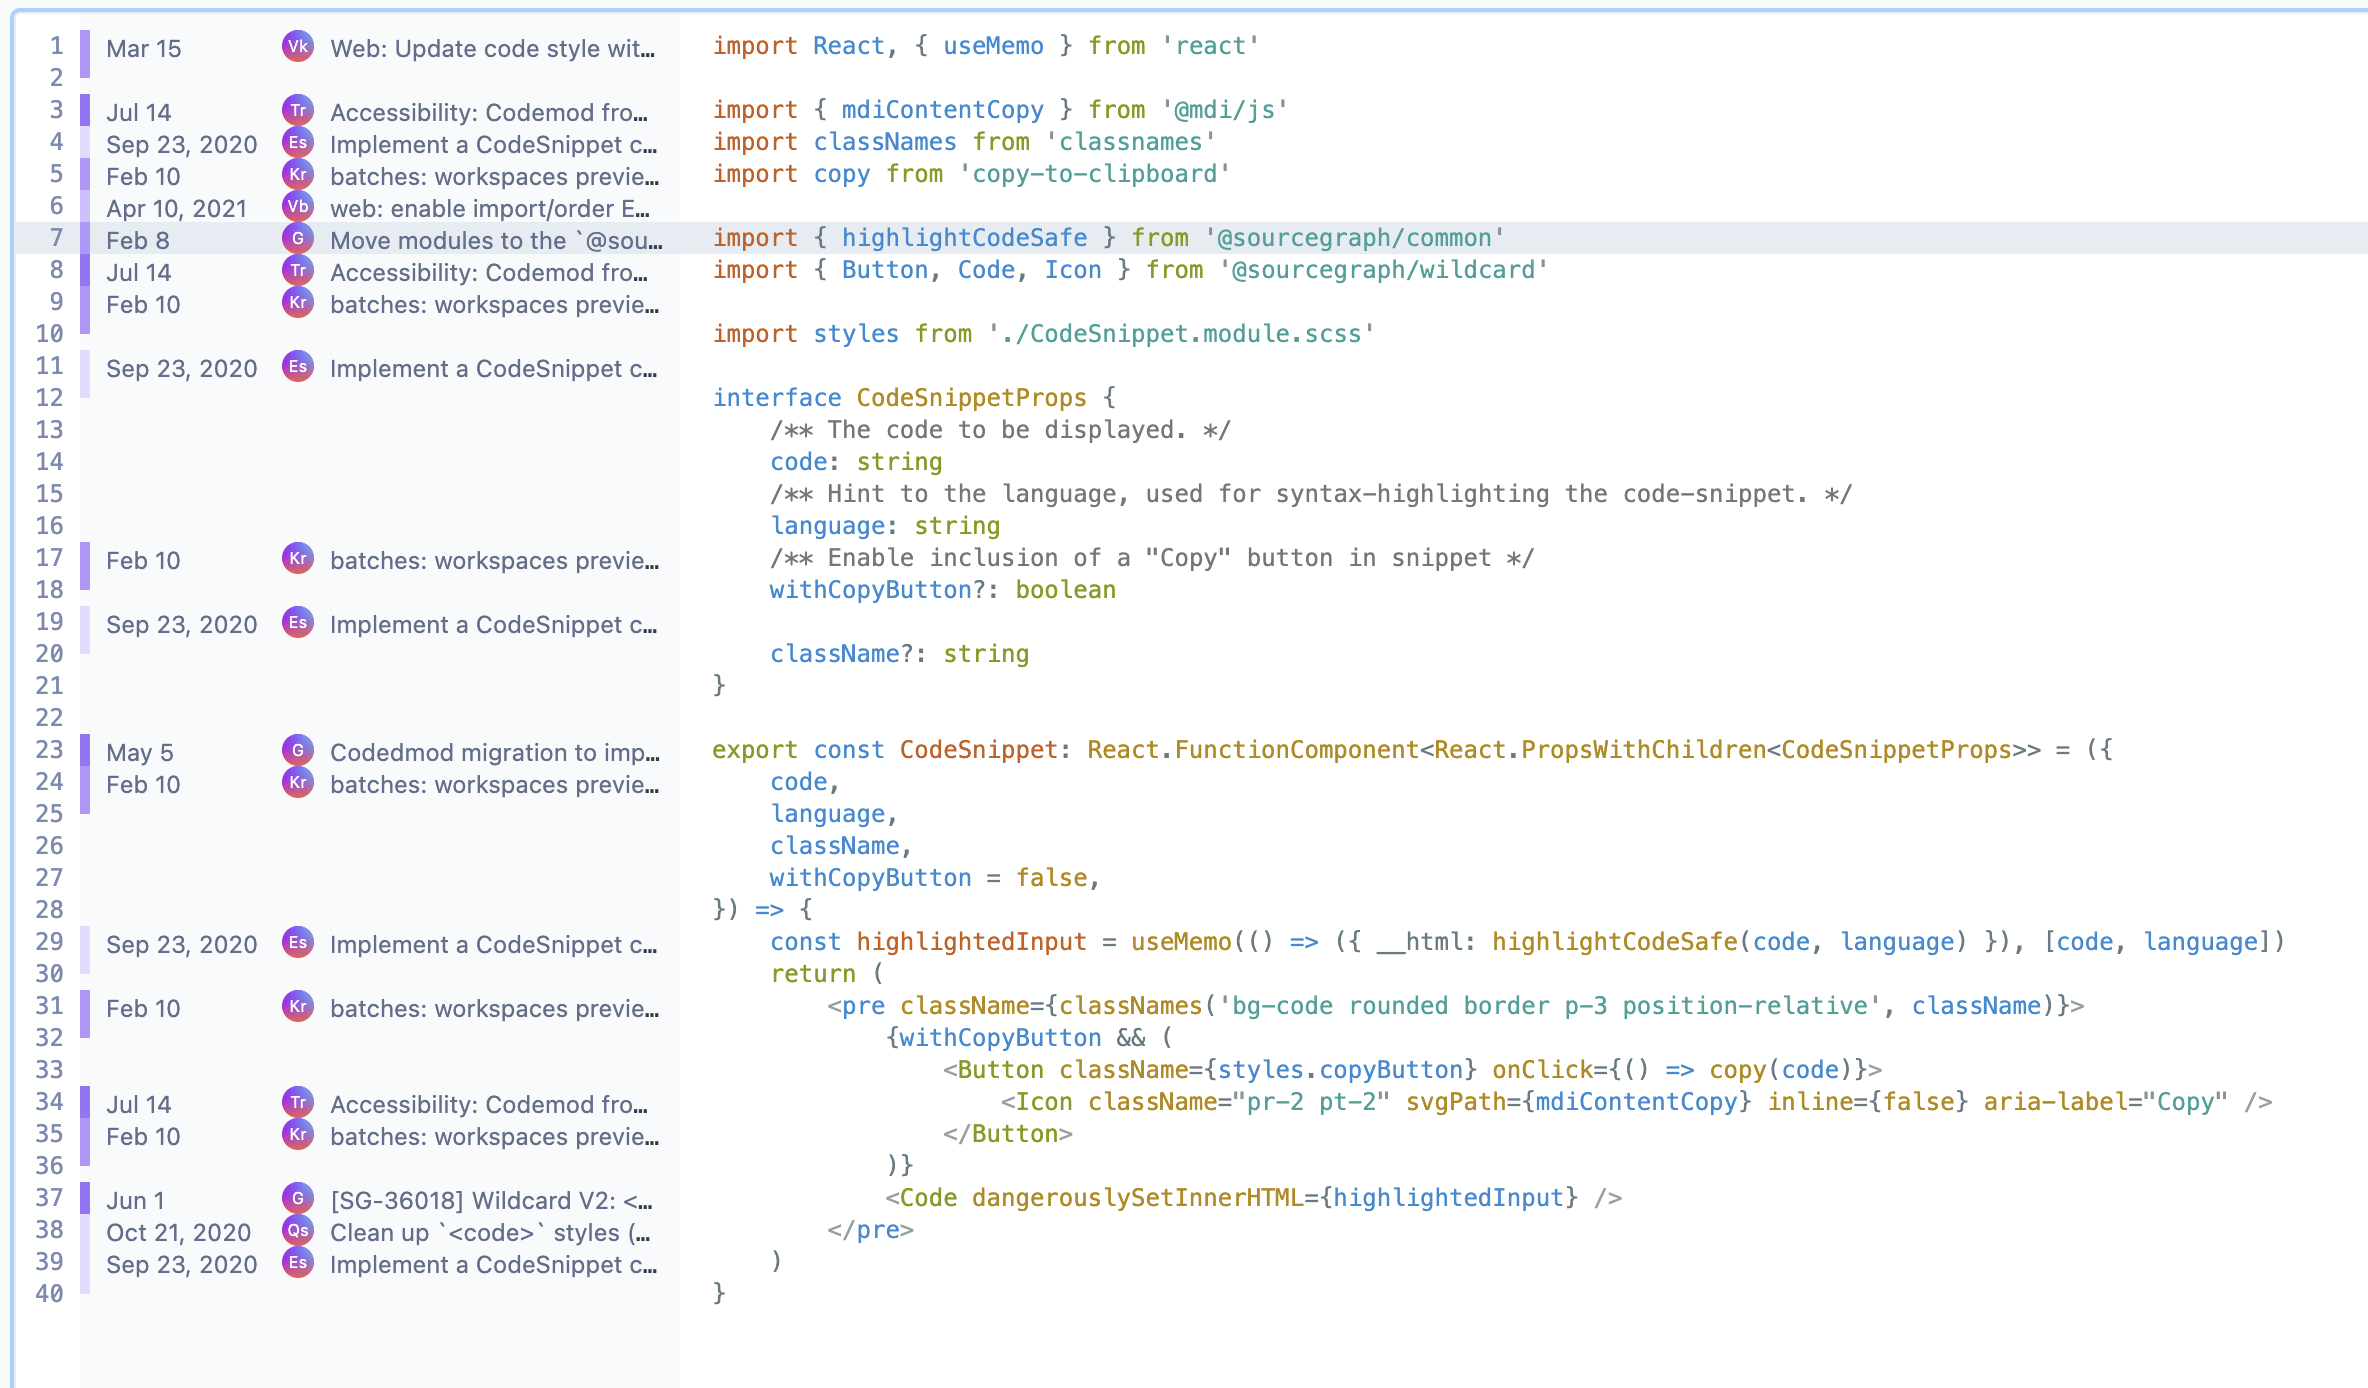
Task: Click the Es avatar on line 4
Action: tap(298, 142)
